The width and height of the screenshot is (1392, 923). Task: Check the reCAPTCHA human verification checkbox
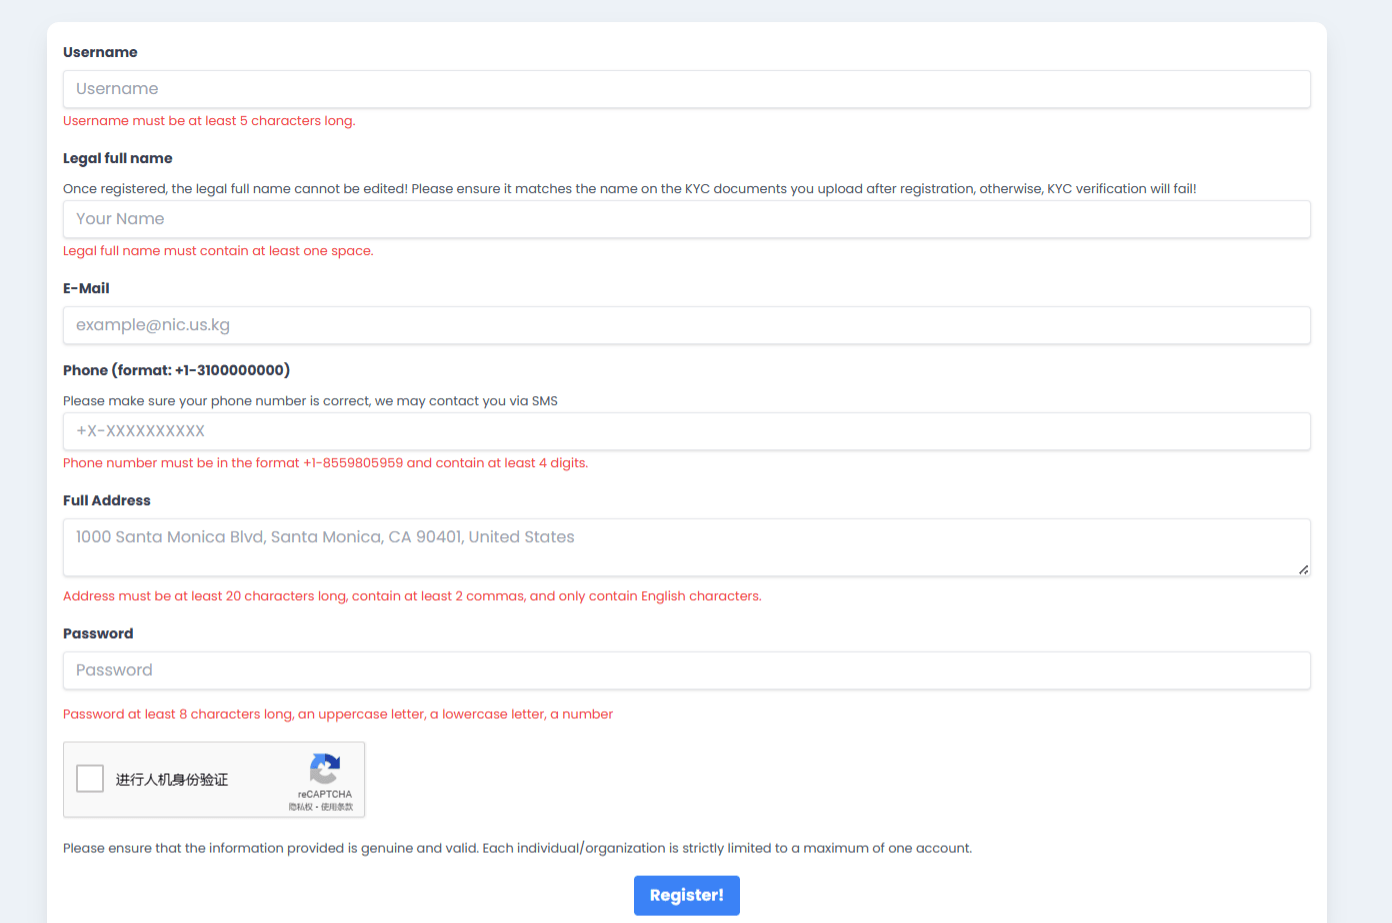pos(90,779)
